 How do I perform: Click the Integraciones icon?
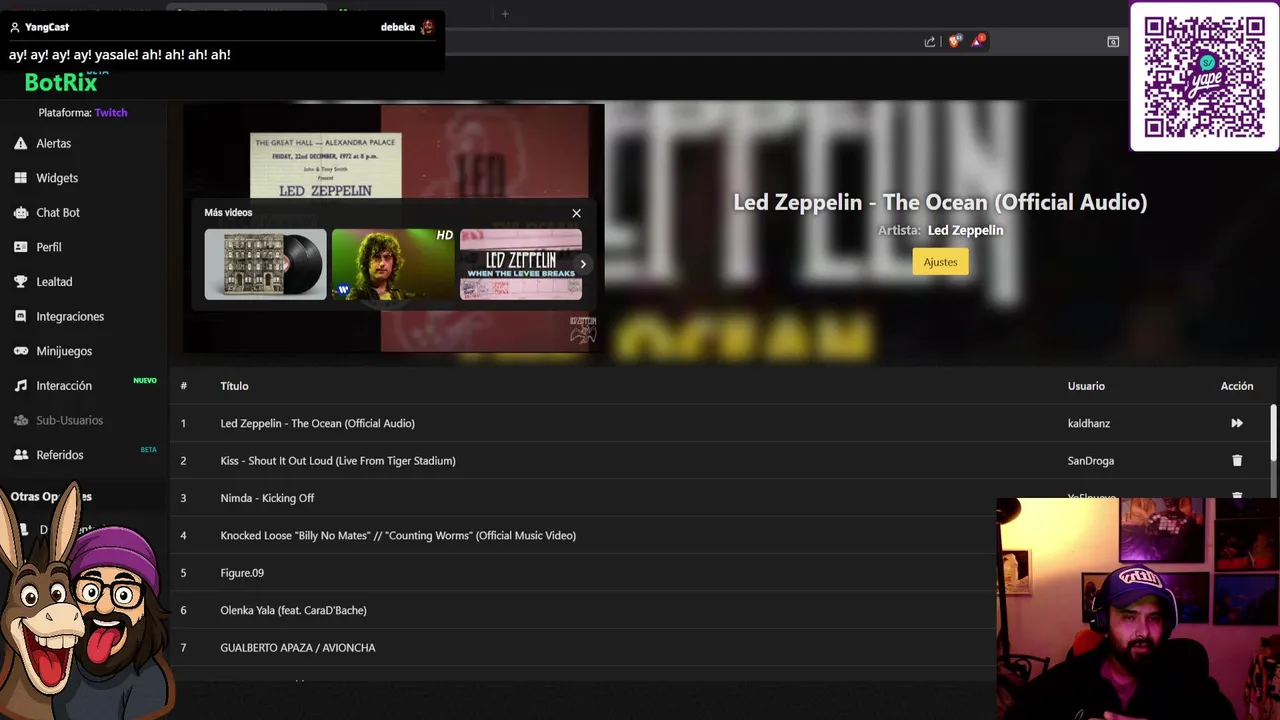(20, 316)
